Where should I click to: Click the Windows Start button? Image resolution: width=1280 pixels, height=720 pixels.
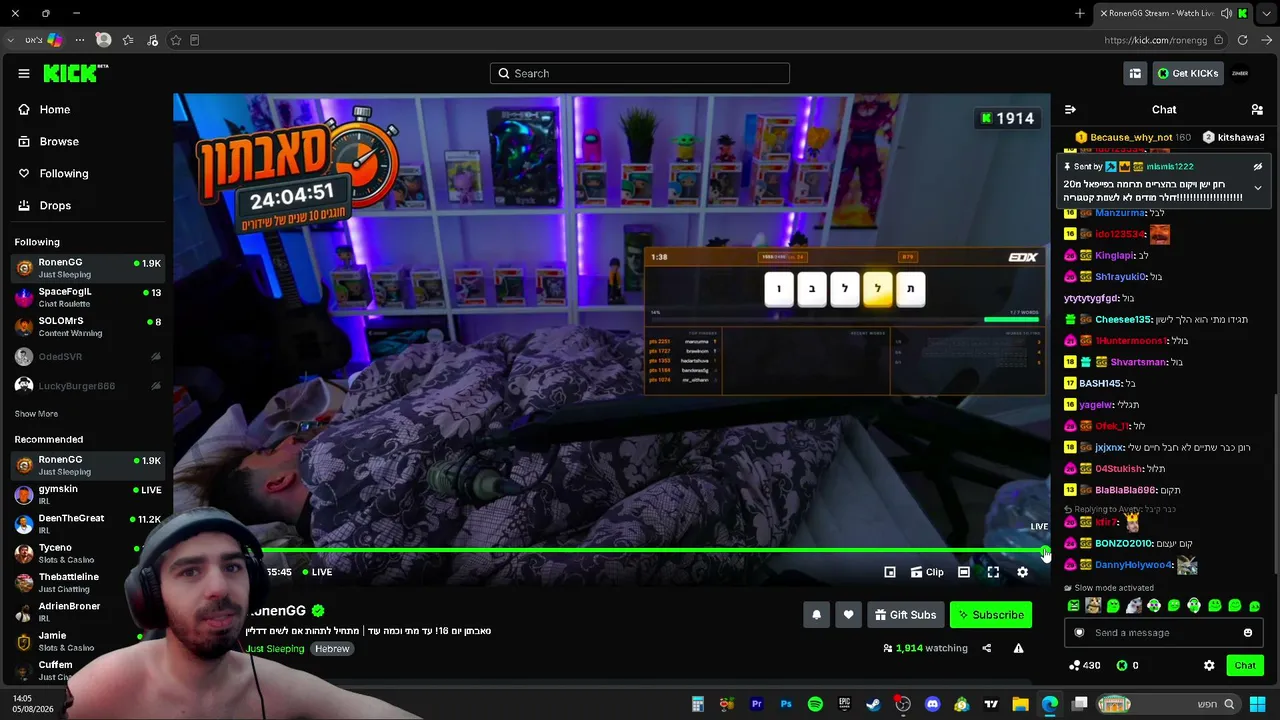(1257, 704)
